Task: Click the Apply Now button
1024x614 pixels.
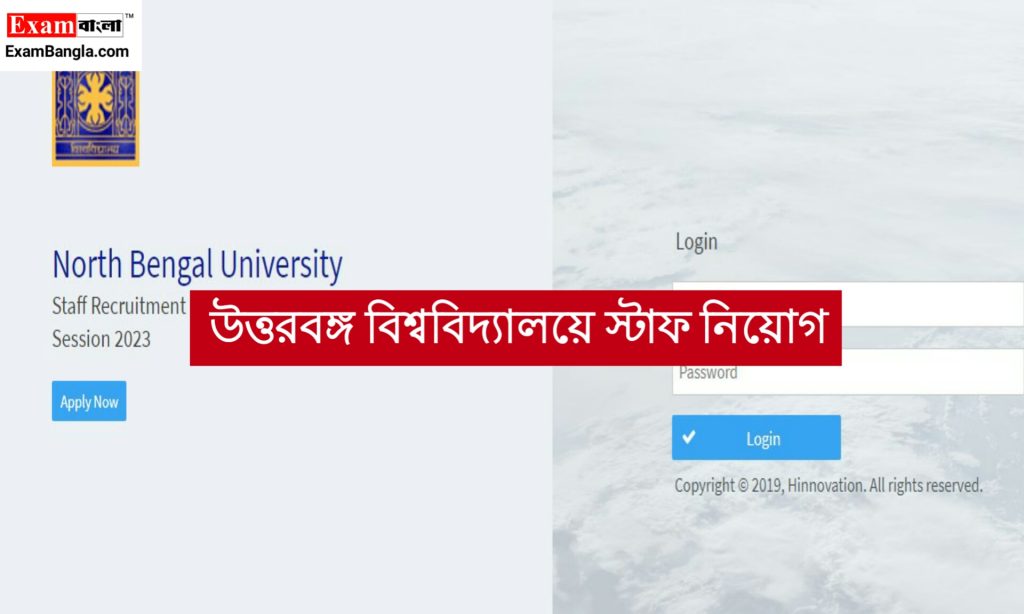Action: [89, 401]
